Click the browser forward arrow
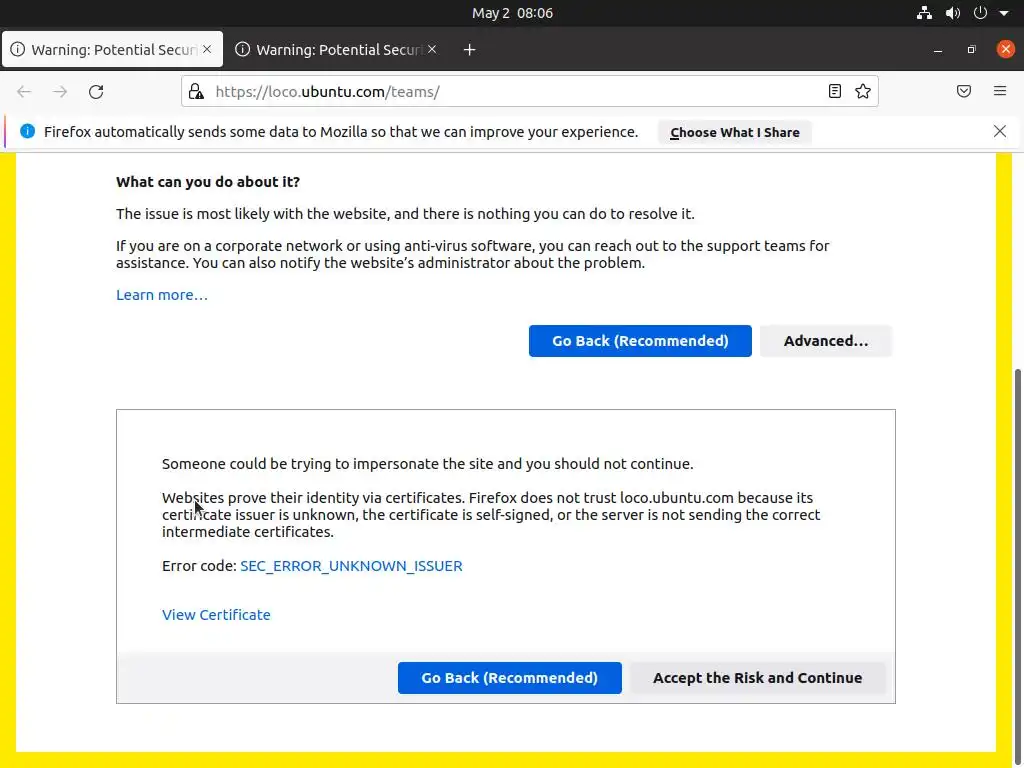 60,91
